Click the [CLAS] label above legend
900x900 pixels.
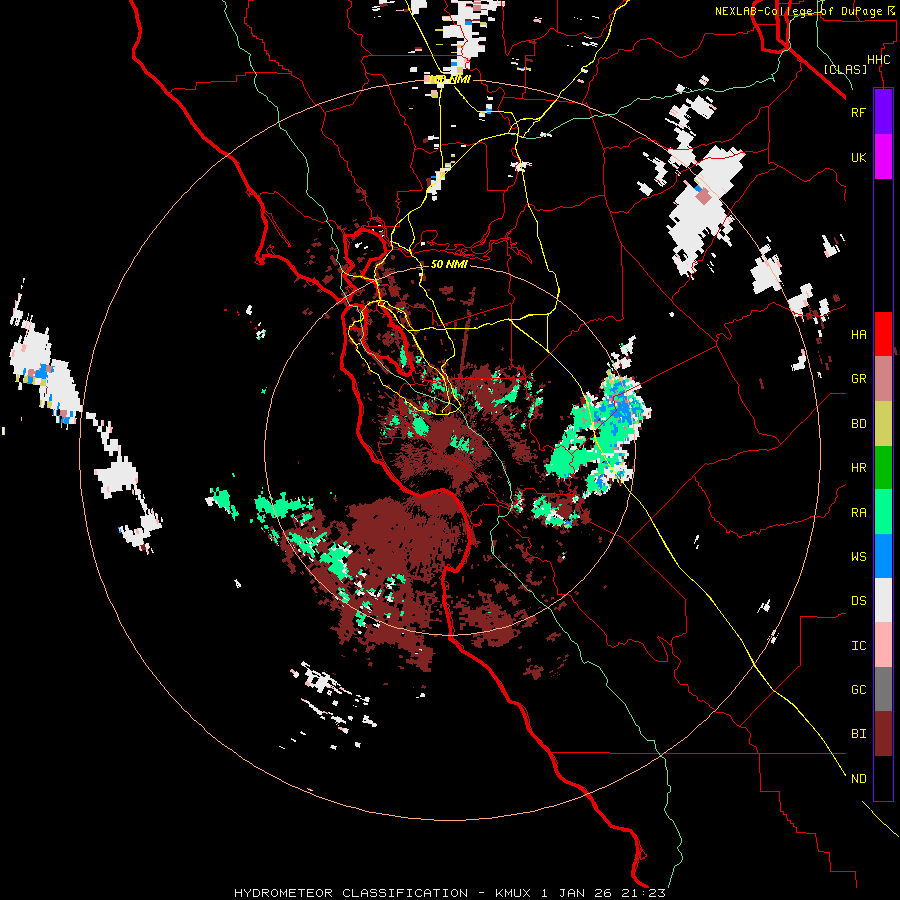(x=845, y=69)
